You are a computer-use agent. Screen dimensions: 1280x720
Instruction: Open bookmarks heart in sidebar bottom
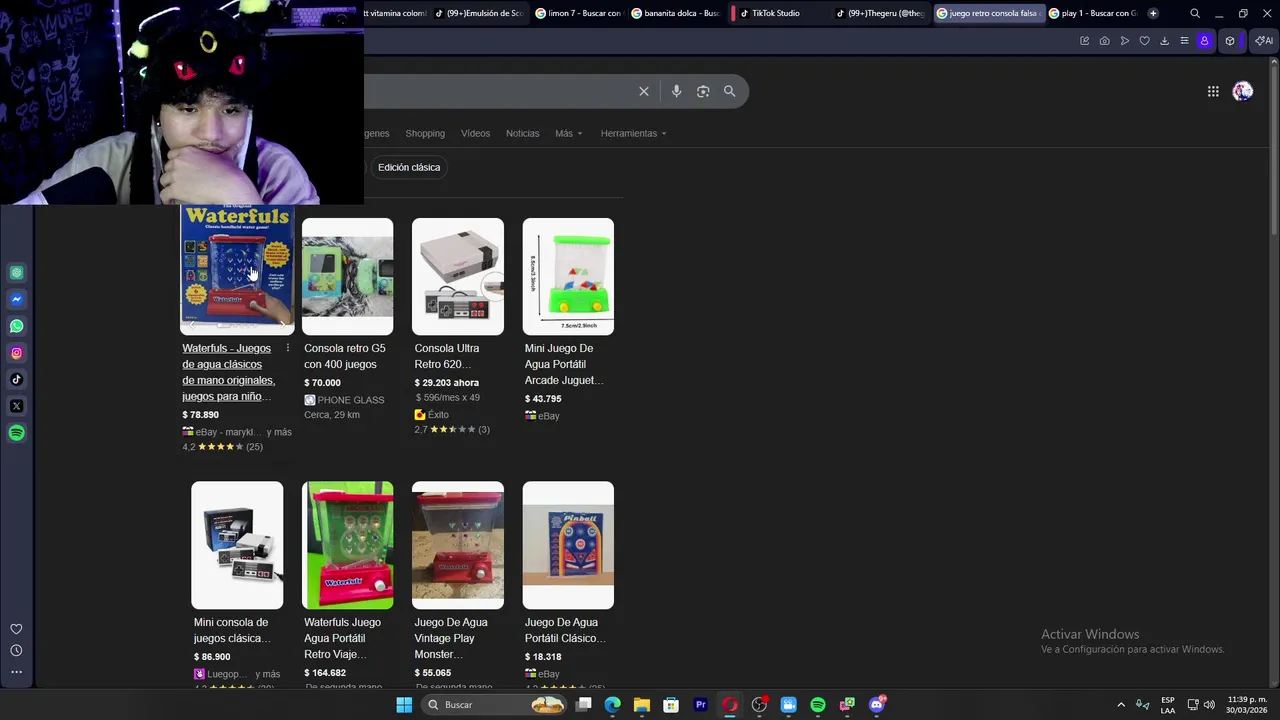(x=16, y=629)
